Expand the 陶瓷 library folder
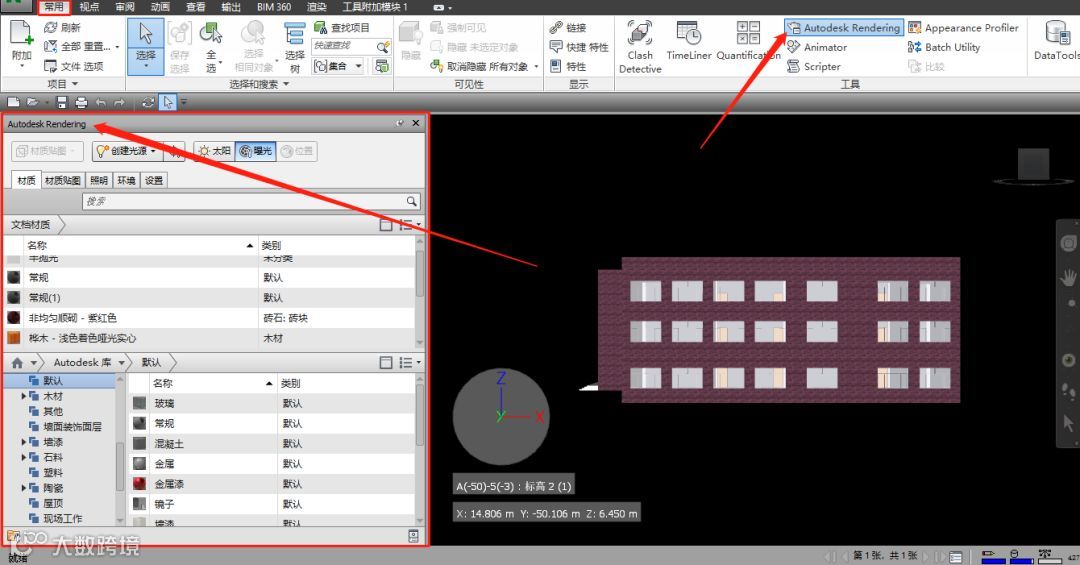Screen dimensions: 1080x565 point(23,488)
